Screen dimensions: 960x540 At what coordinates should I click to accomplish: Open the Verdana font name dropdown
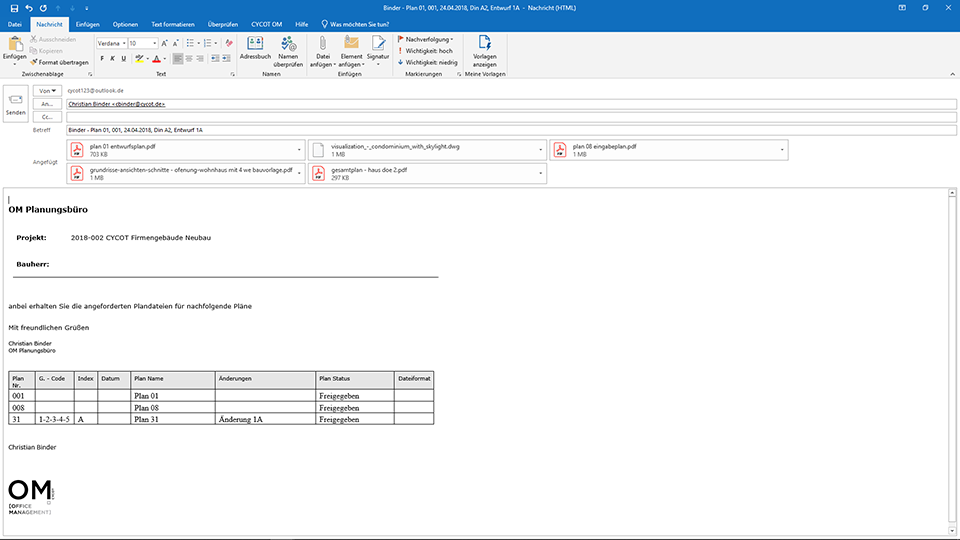[x=122, y=43]
